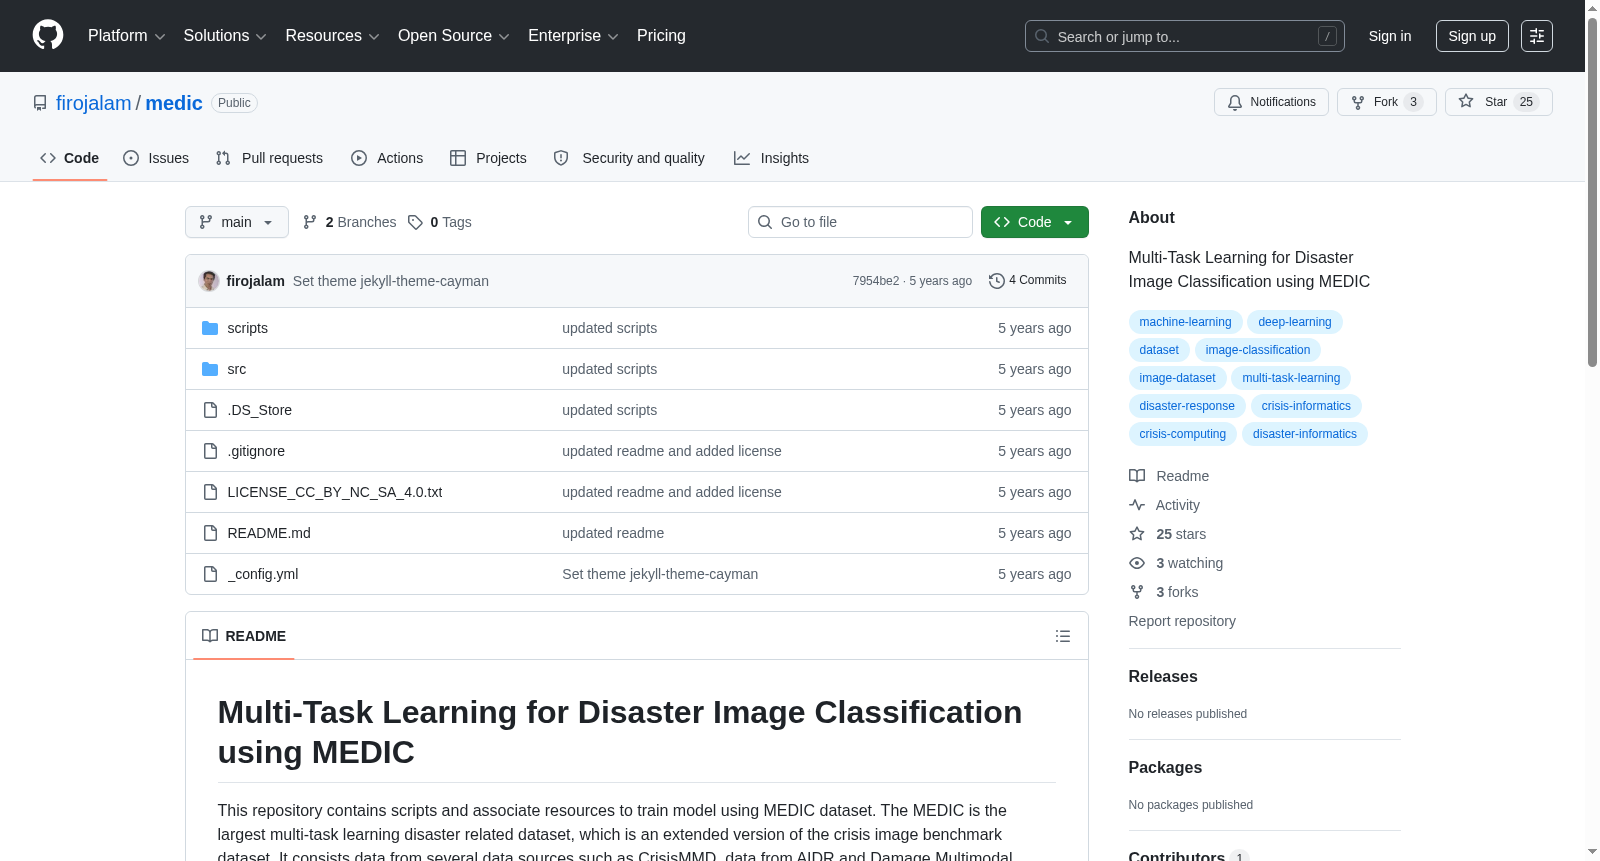Open the appearance settings icon button
1600x861 pixels.
1536,36
